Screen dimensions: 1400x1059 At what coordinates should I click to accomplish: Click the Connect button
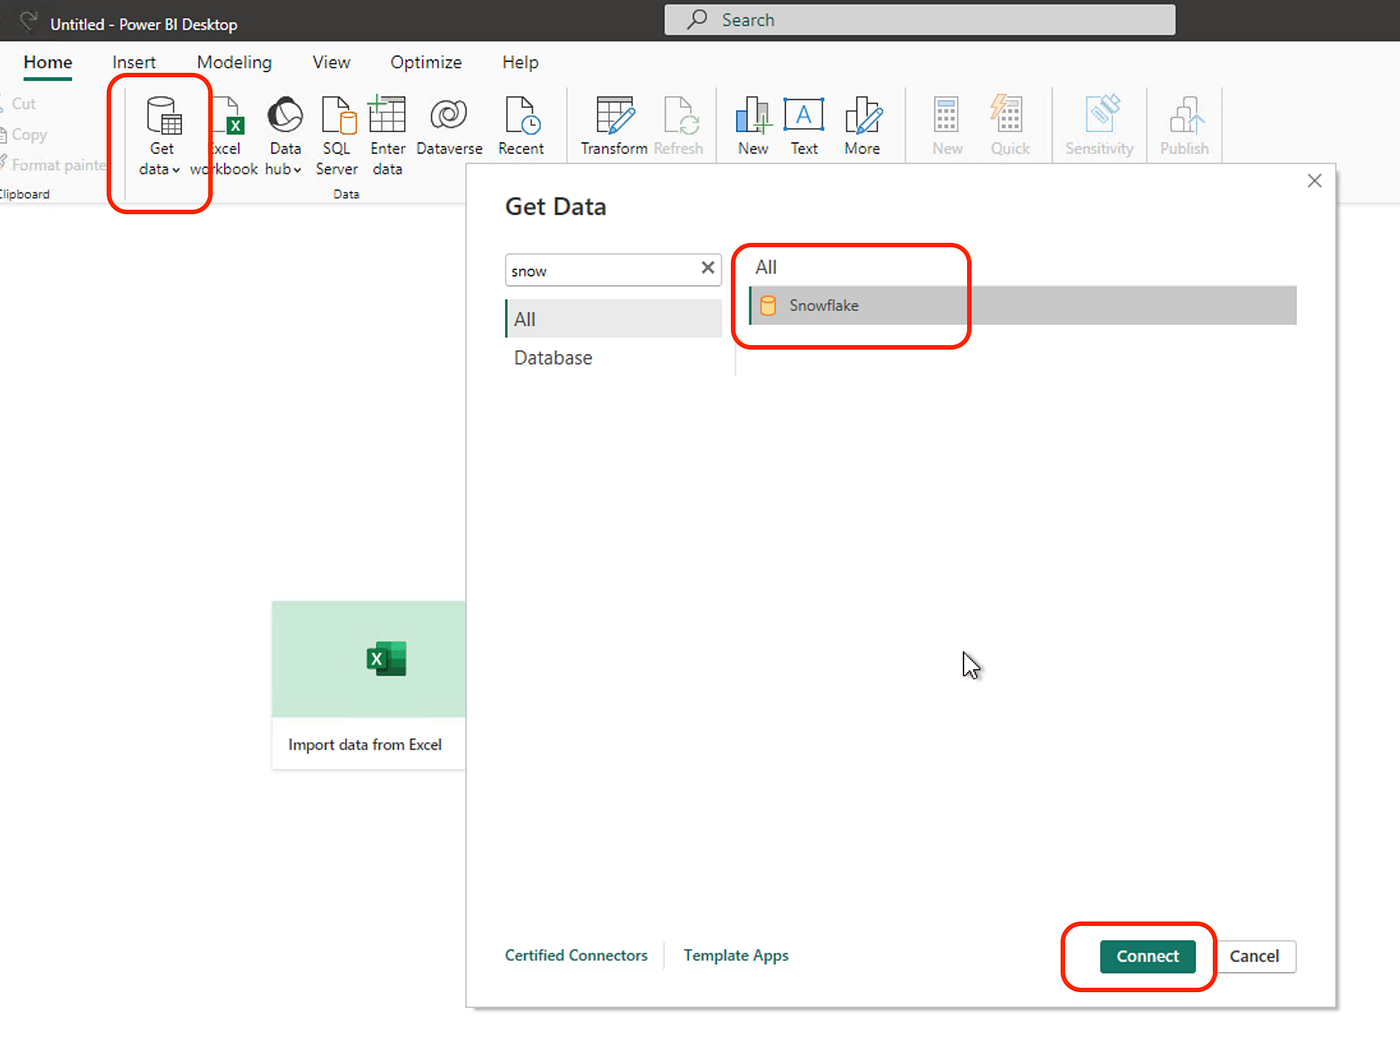(1148, 956)
